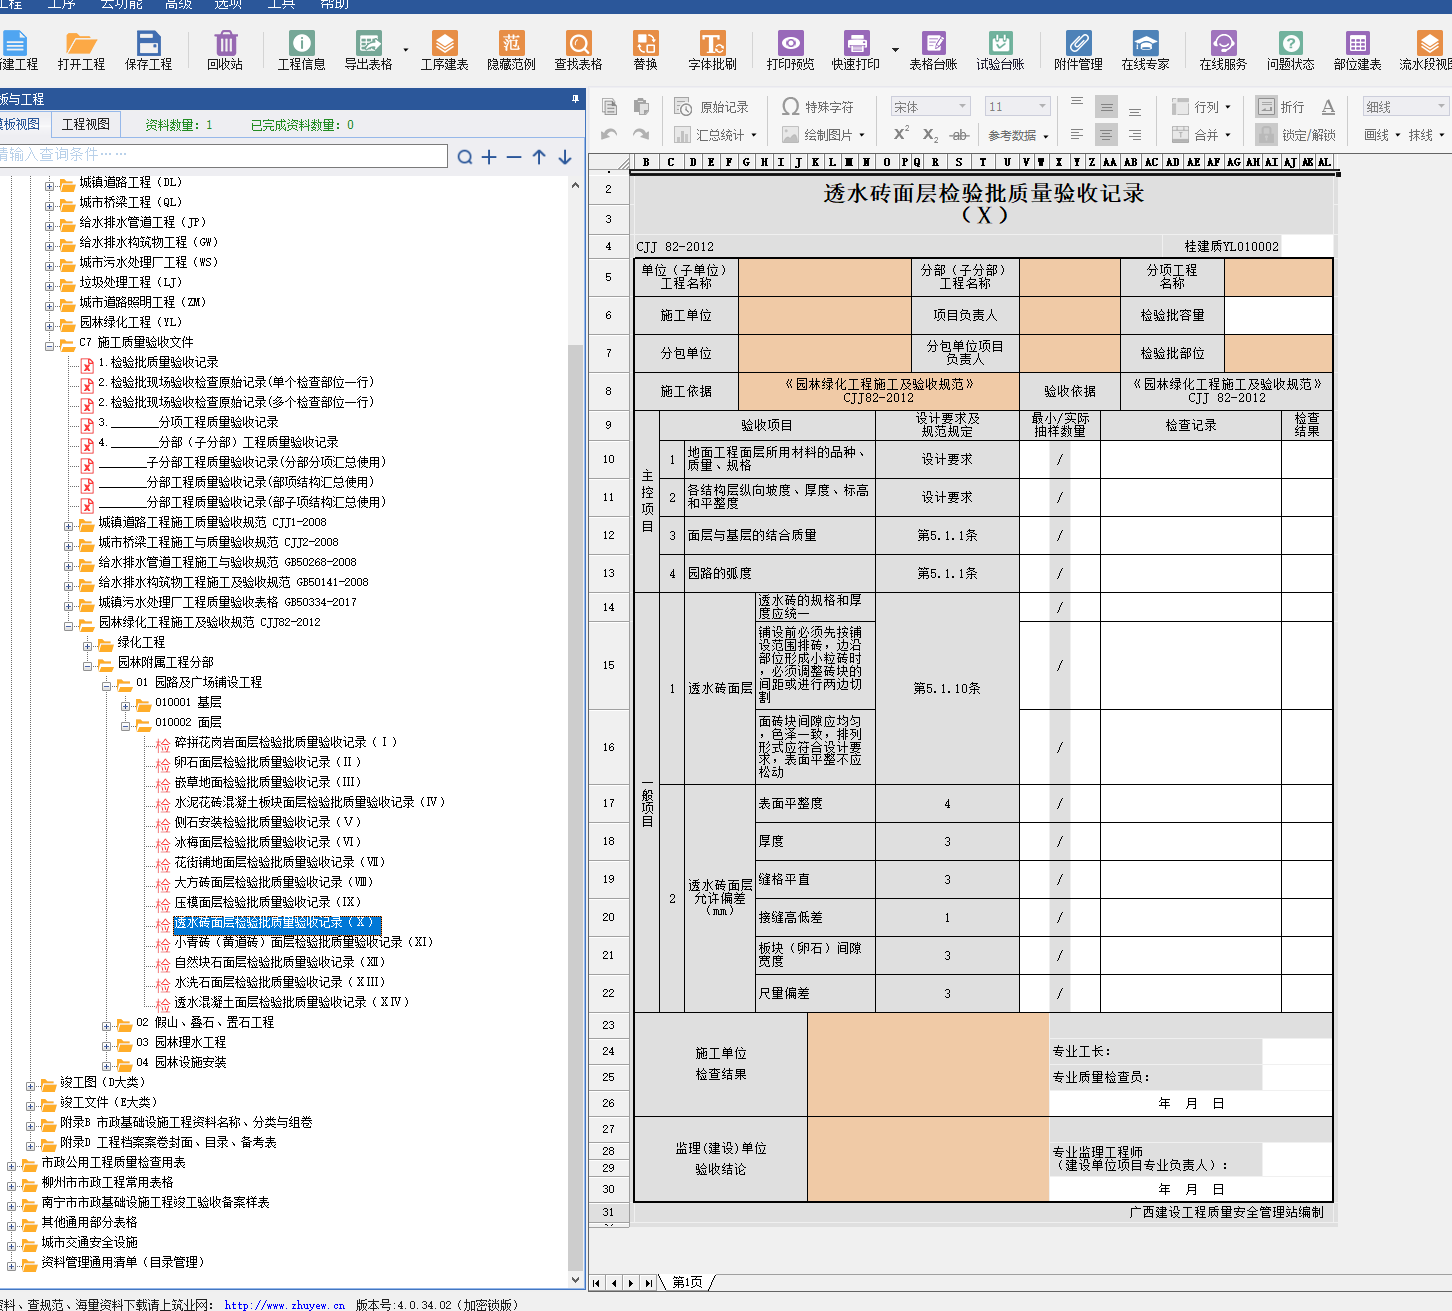Open 画线 draw-line menu
The width and height of the screenshot is (1452, 1311).
(1382, 135)
